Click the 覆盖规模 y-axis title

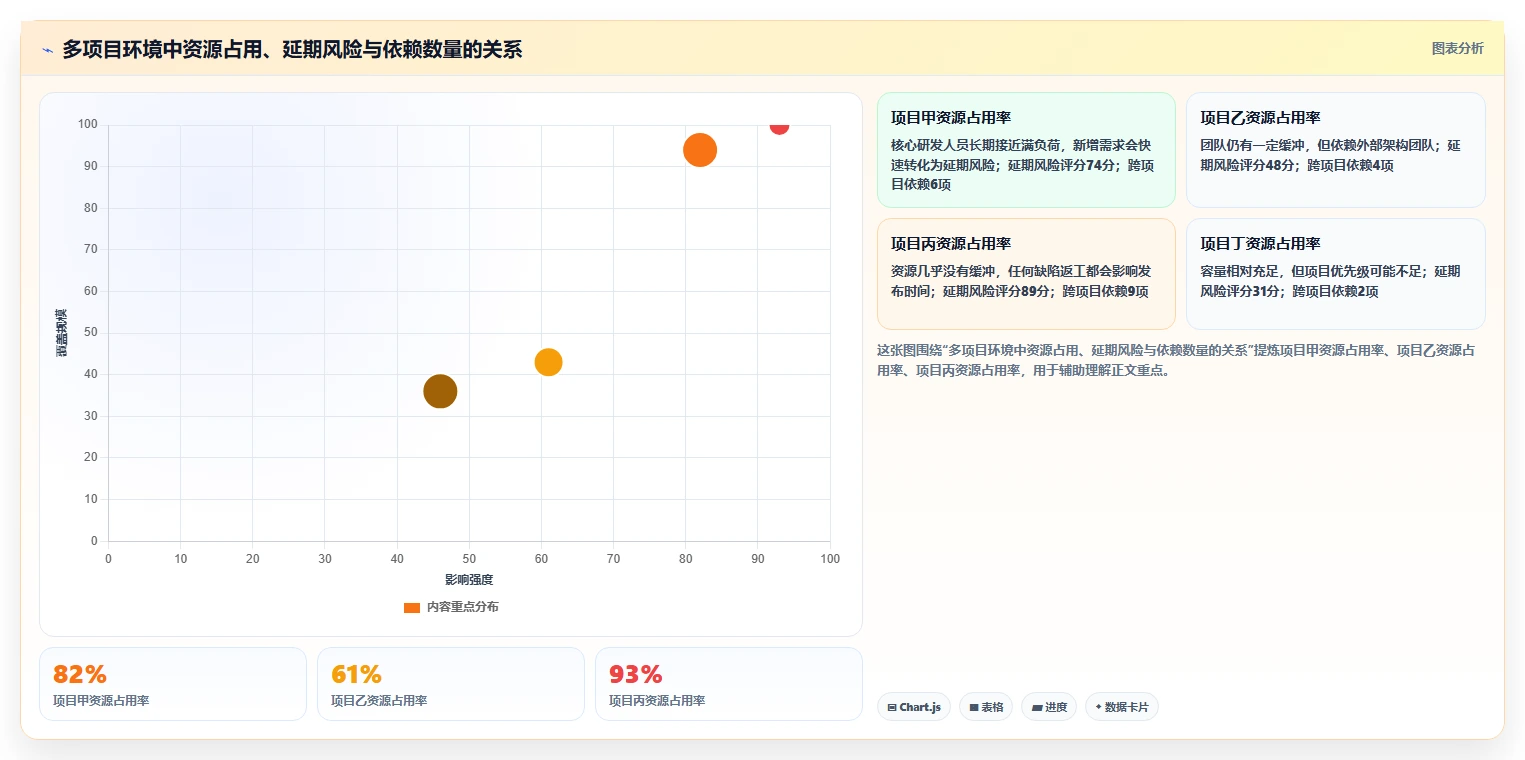click(x=62, y=333)
